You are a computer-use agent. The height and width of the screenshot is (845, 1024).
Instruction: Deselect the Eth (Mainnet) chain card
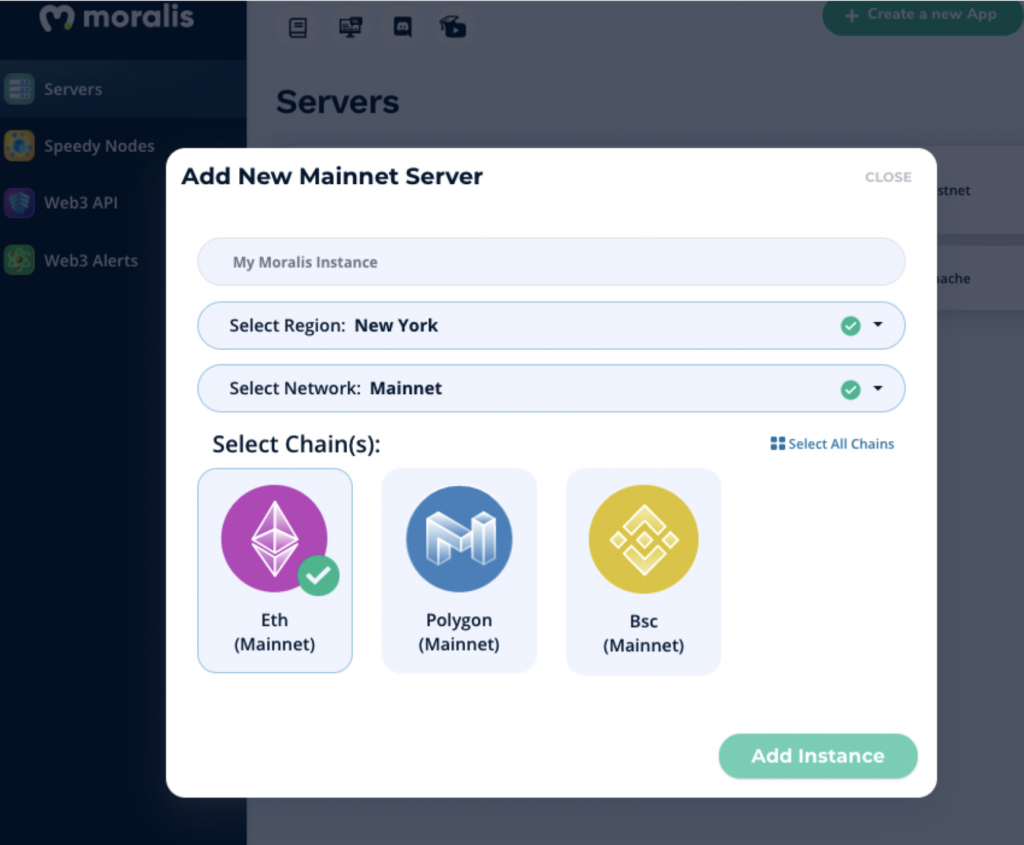[x=275, y=570]
